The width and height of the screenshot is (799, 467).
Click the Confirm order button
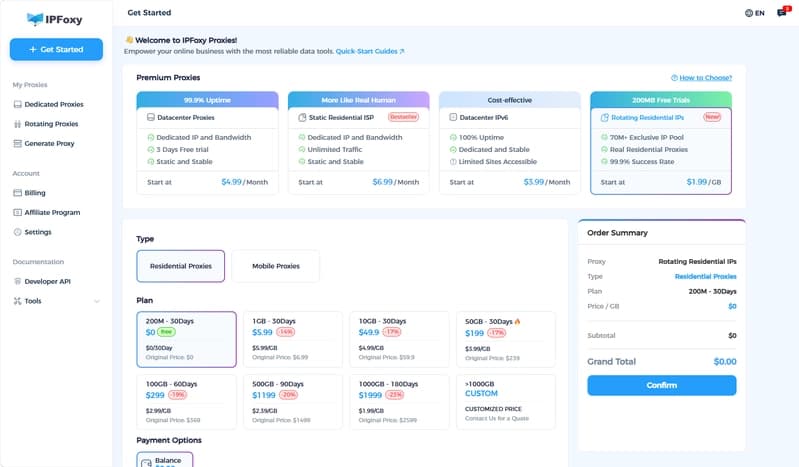tap(661, 385)
